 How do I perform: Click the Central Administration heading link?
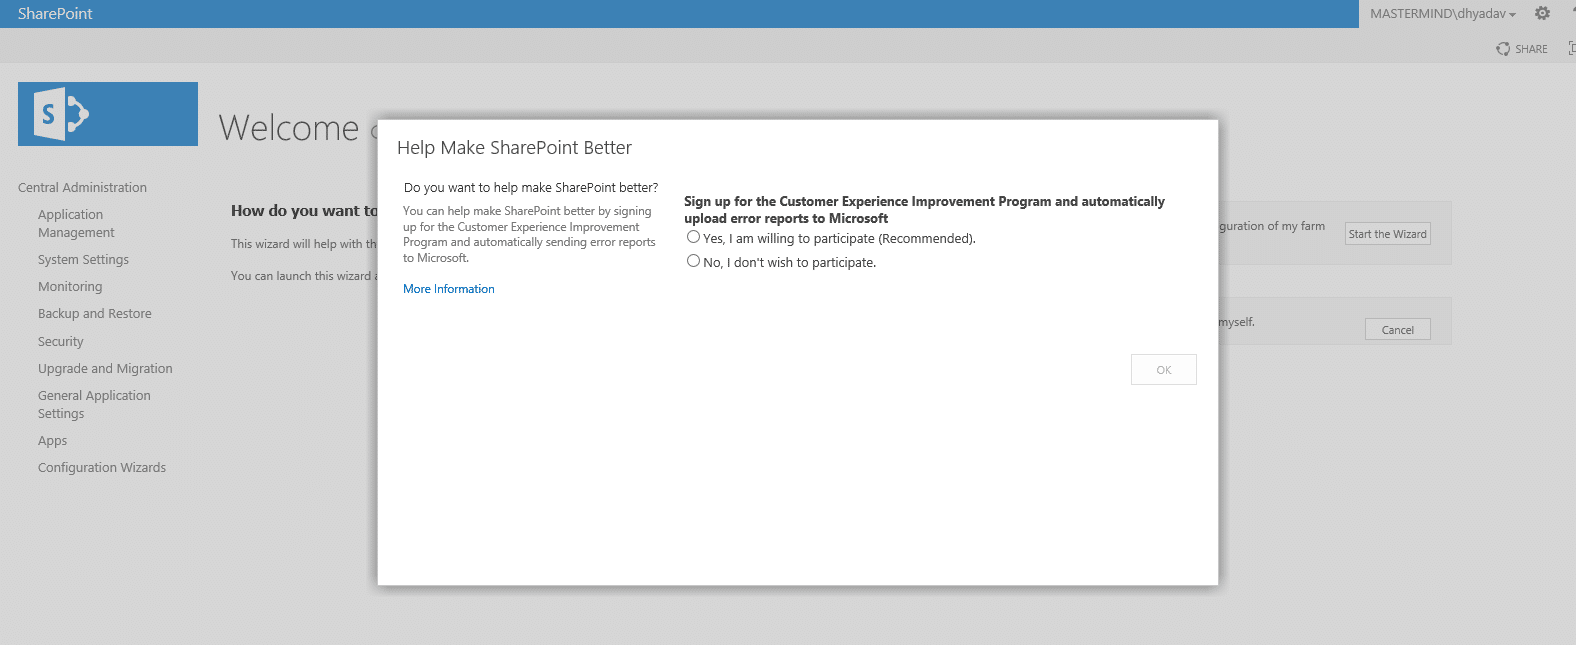[x=82, y=188]
